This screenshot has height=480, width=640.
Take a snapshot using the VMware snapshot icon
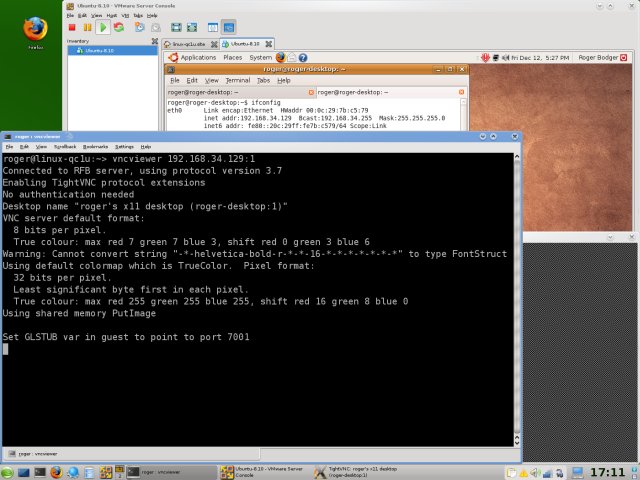[140, 27]
